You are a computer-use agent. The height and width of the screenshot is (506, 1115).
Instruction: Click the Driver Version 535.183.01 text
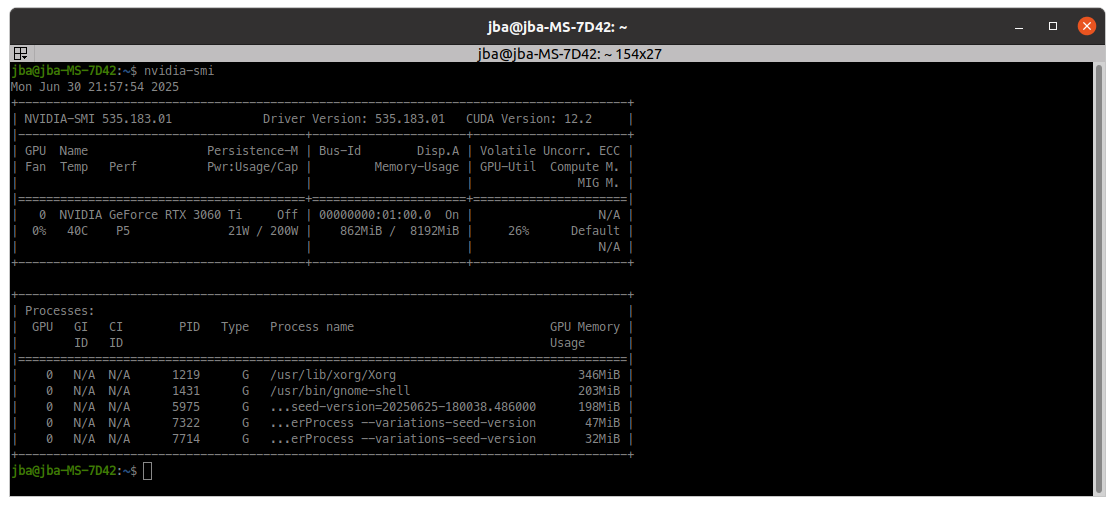354,119
